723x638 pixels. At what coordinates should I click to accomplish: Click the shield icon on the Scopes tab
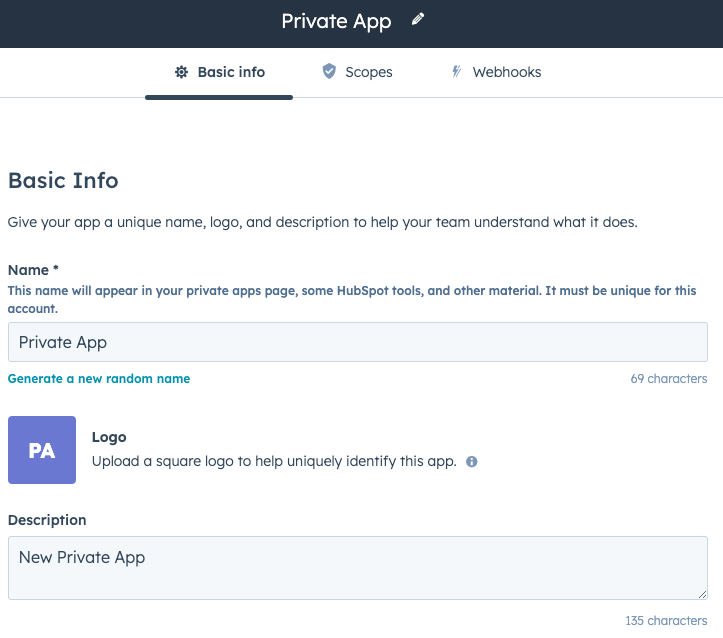[329, 72]
